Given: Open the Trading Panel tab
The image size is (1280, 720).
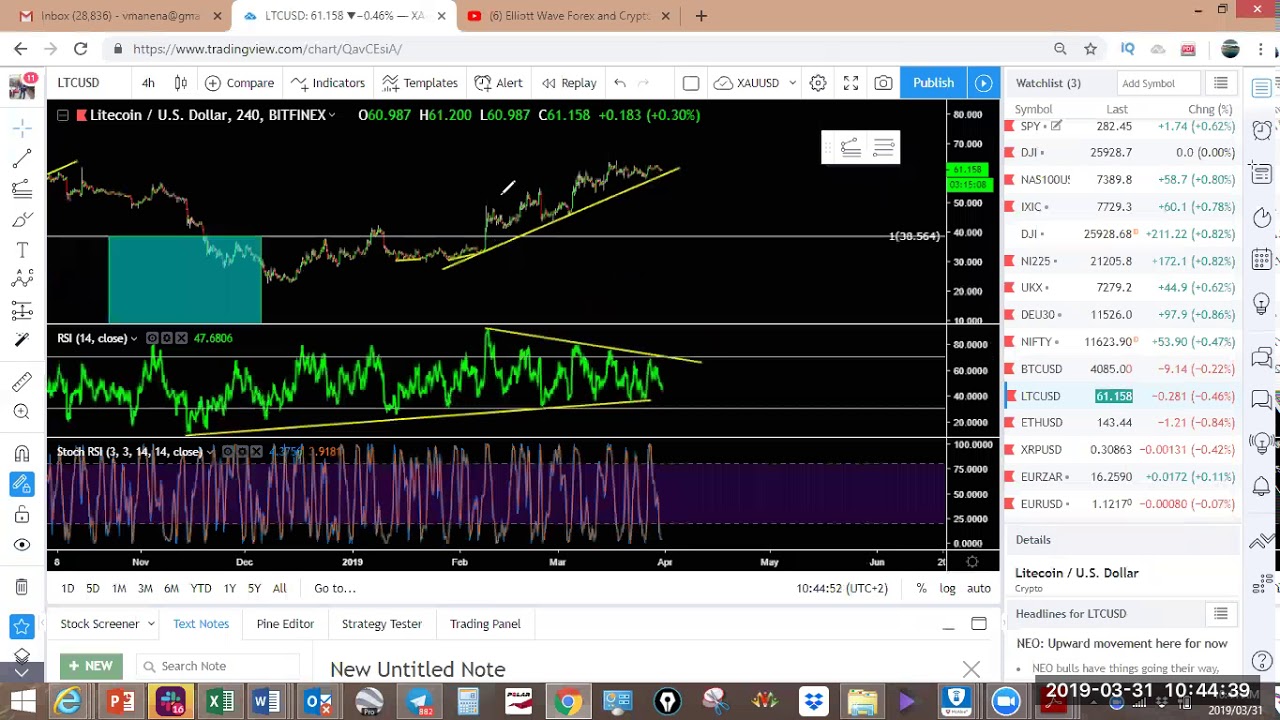Looking at the screenshot, I should [485, 624].
